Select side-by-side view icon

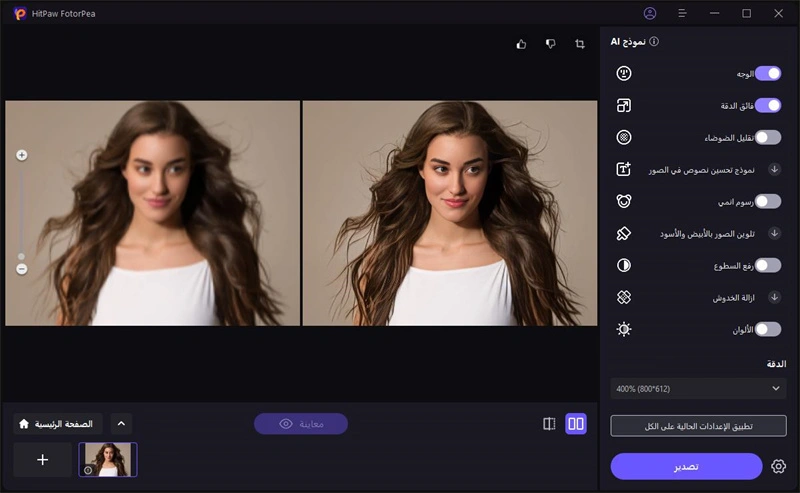click(576, 424)
